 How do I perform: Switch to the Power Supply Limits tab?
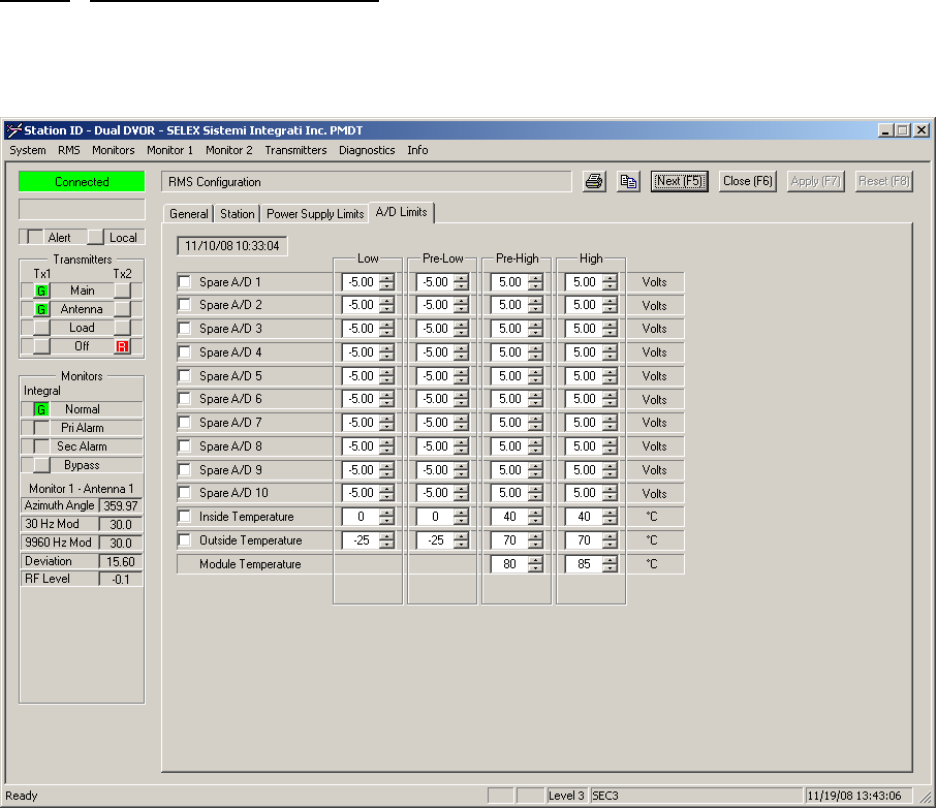pyautogui.click(x=315, y=214)
